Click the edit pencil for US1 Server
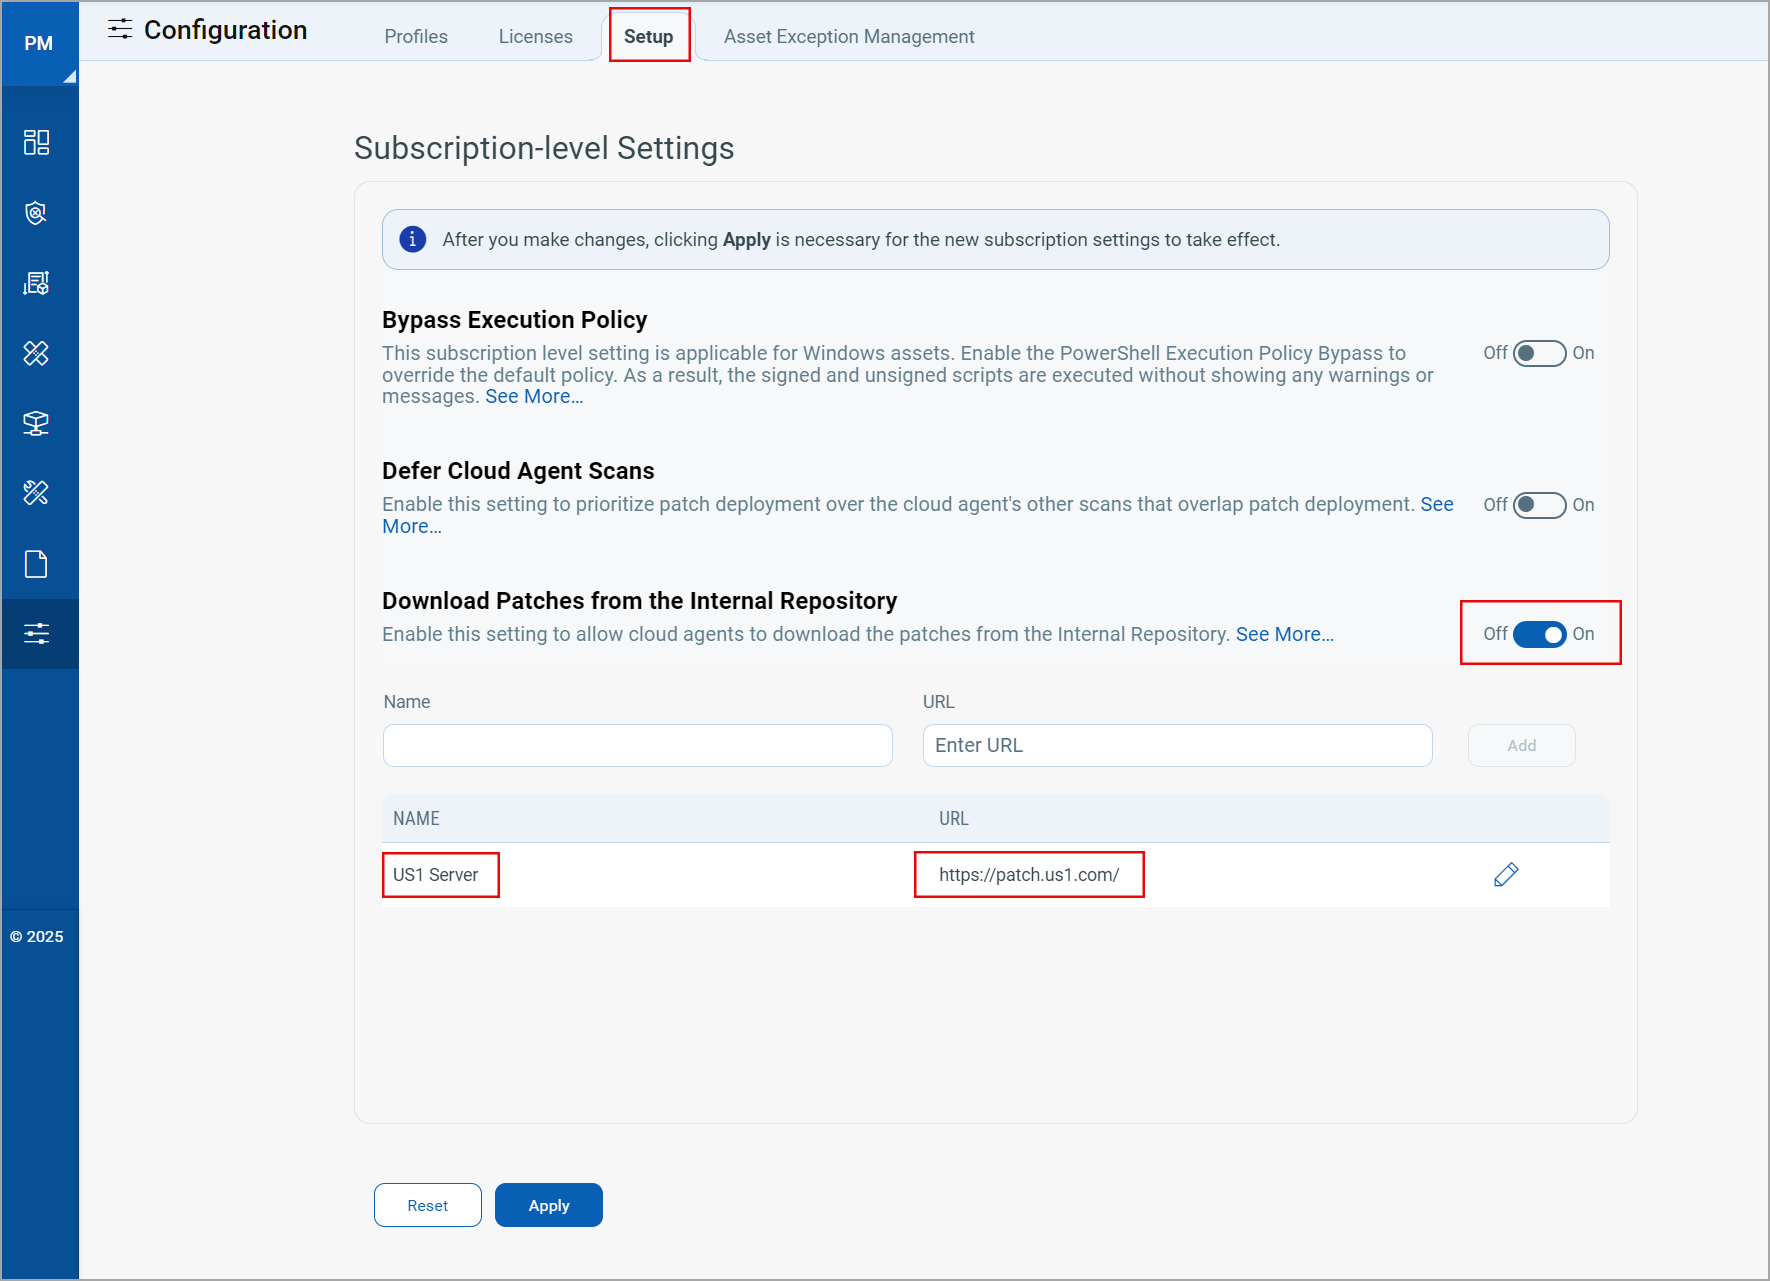The image size is (1770, 1281). [x=1506, y=874]
